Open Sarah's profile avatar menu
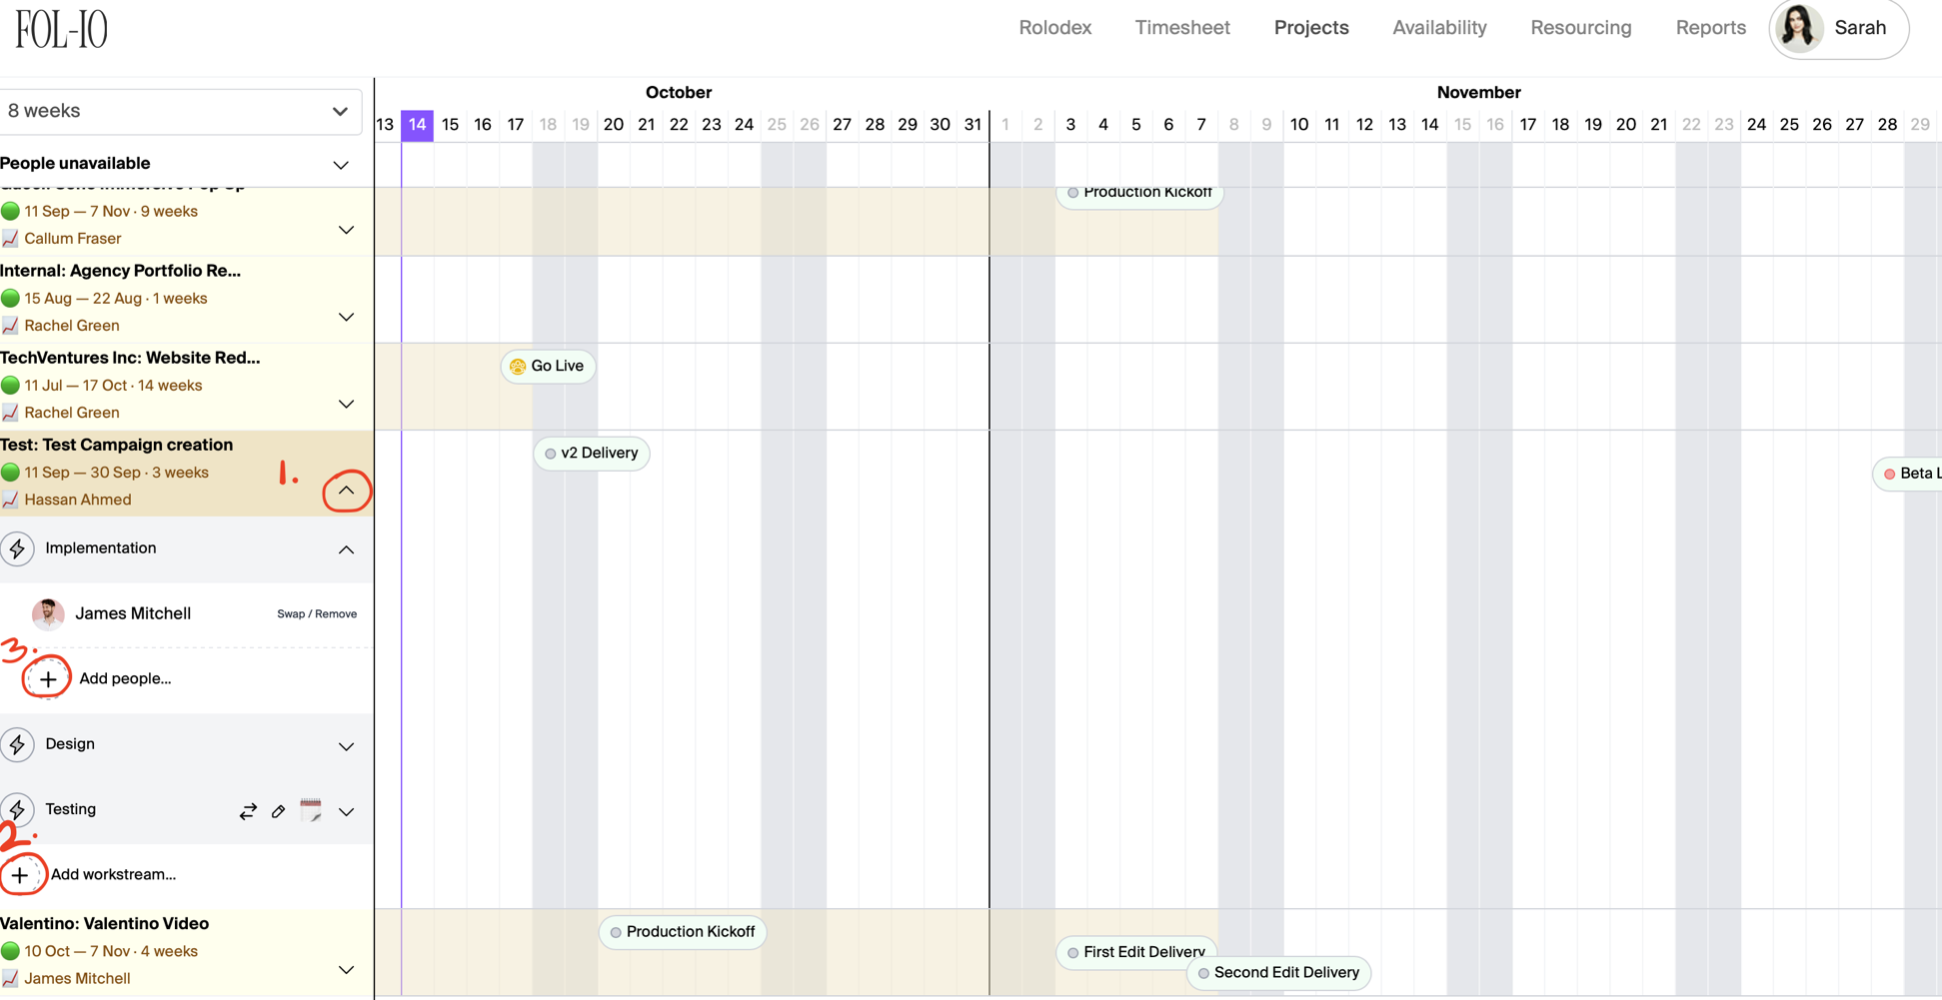This screenshot has width=1942, height=1000. (1799, 28)
